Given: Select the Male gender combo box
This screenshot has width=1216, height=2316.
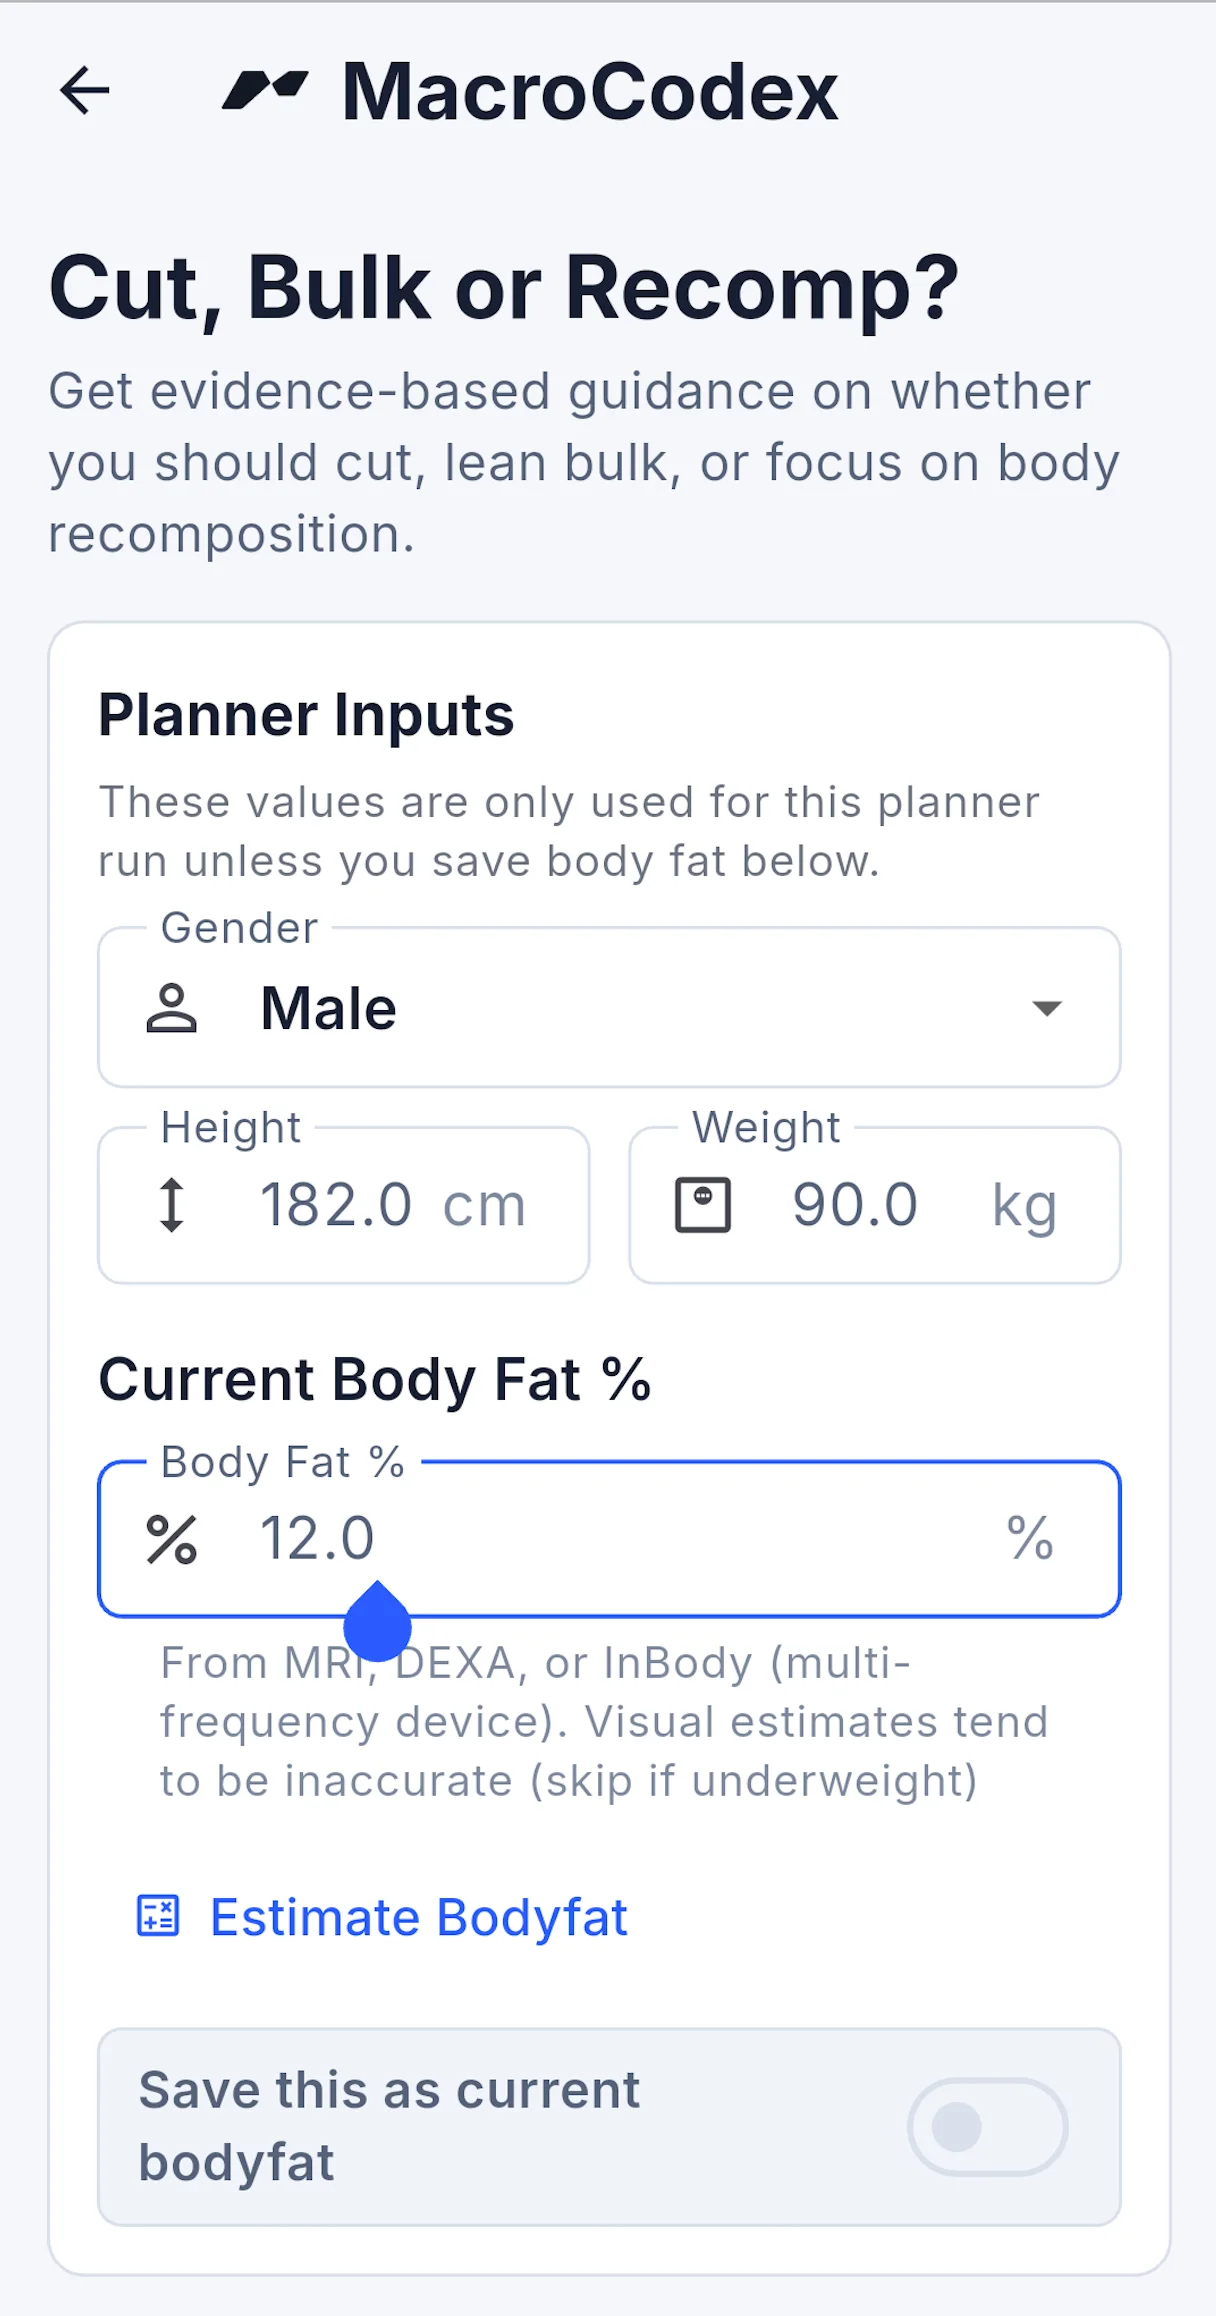Looking at the screenshot, I should [609, 1008].
